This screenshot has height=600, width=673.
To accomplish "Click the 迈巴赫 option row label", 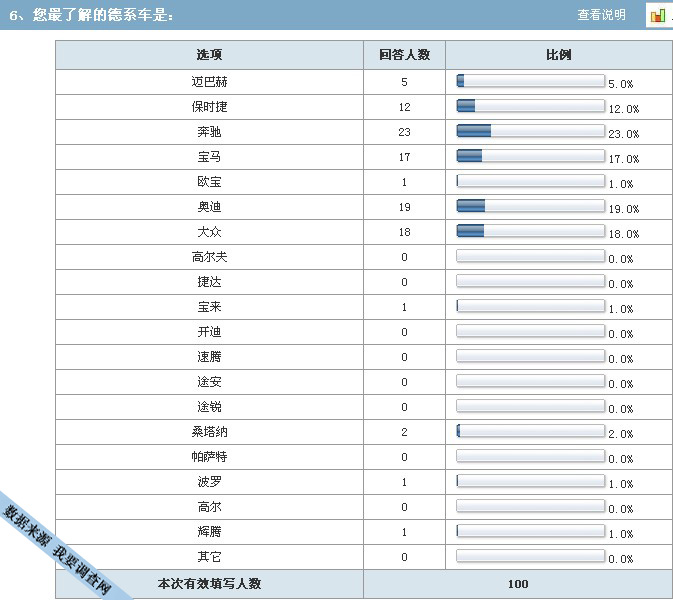I will click(x=209, y=82).
